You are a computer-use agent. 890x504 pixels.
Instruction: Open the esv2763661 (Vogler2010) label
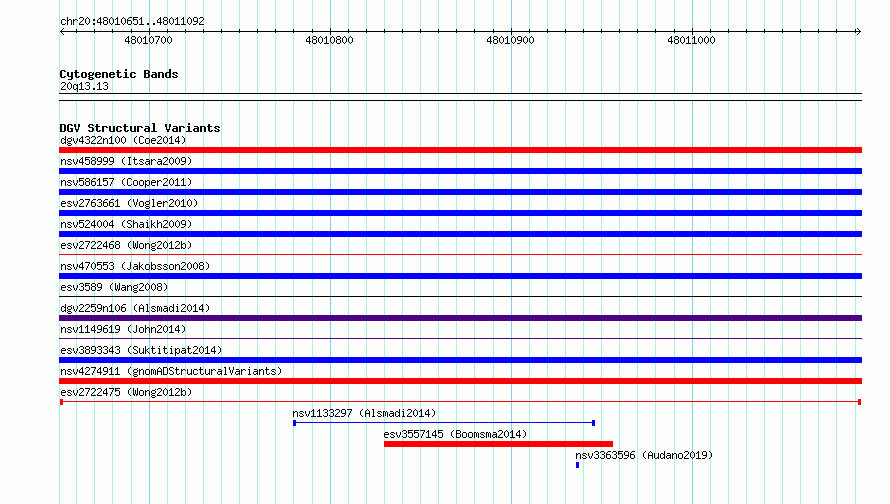[x=129, y=203]
